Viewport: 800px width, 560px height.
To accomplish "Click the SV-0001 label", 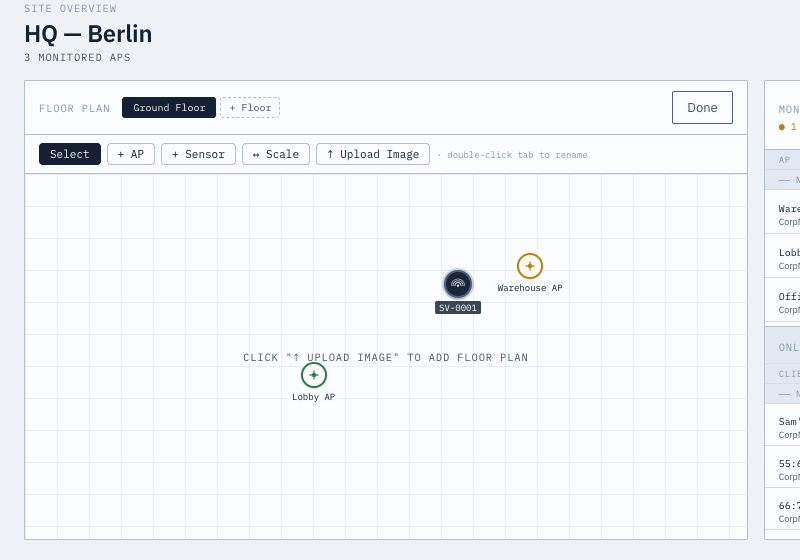I will point(458,308).
